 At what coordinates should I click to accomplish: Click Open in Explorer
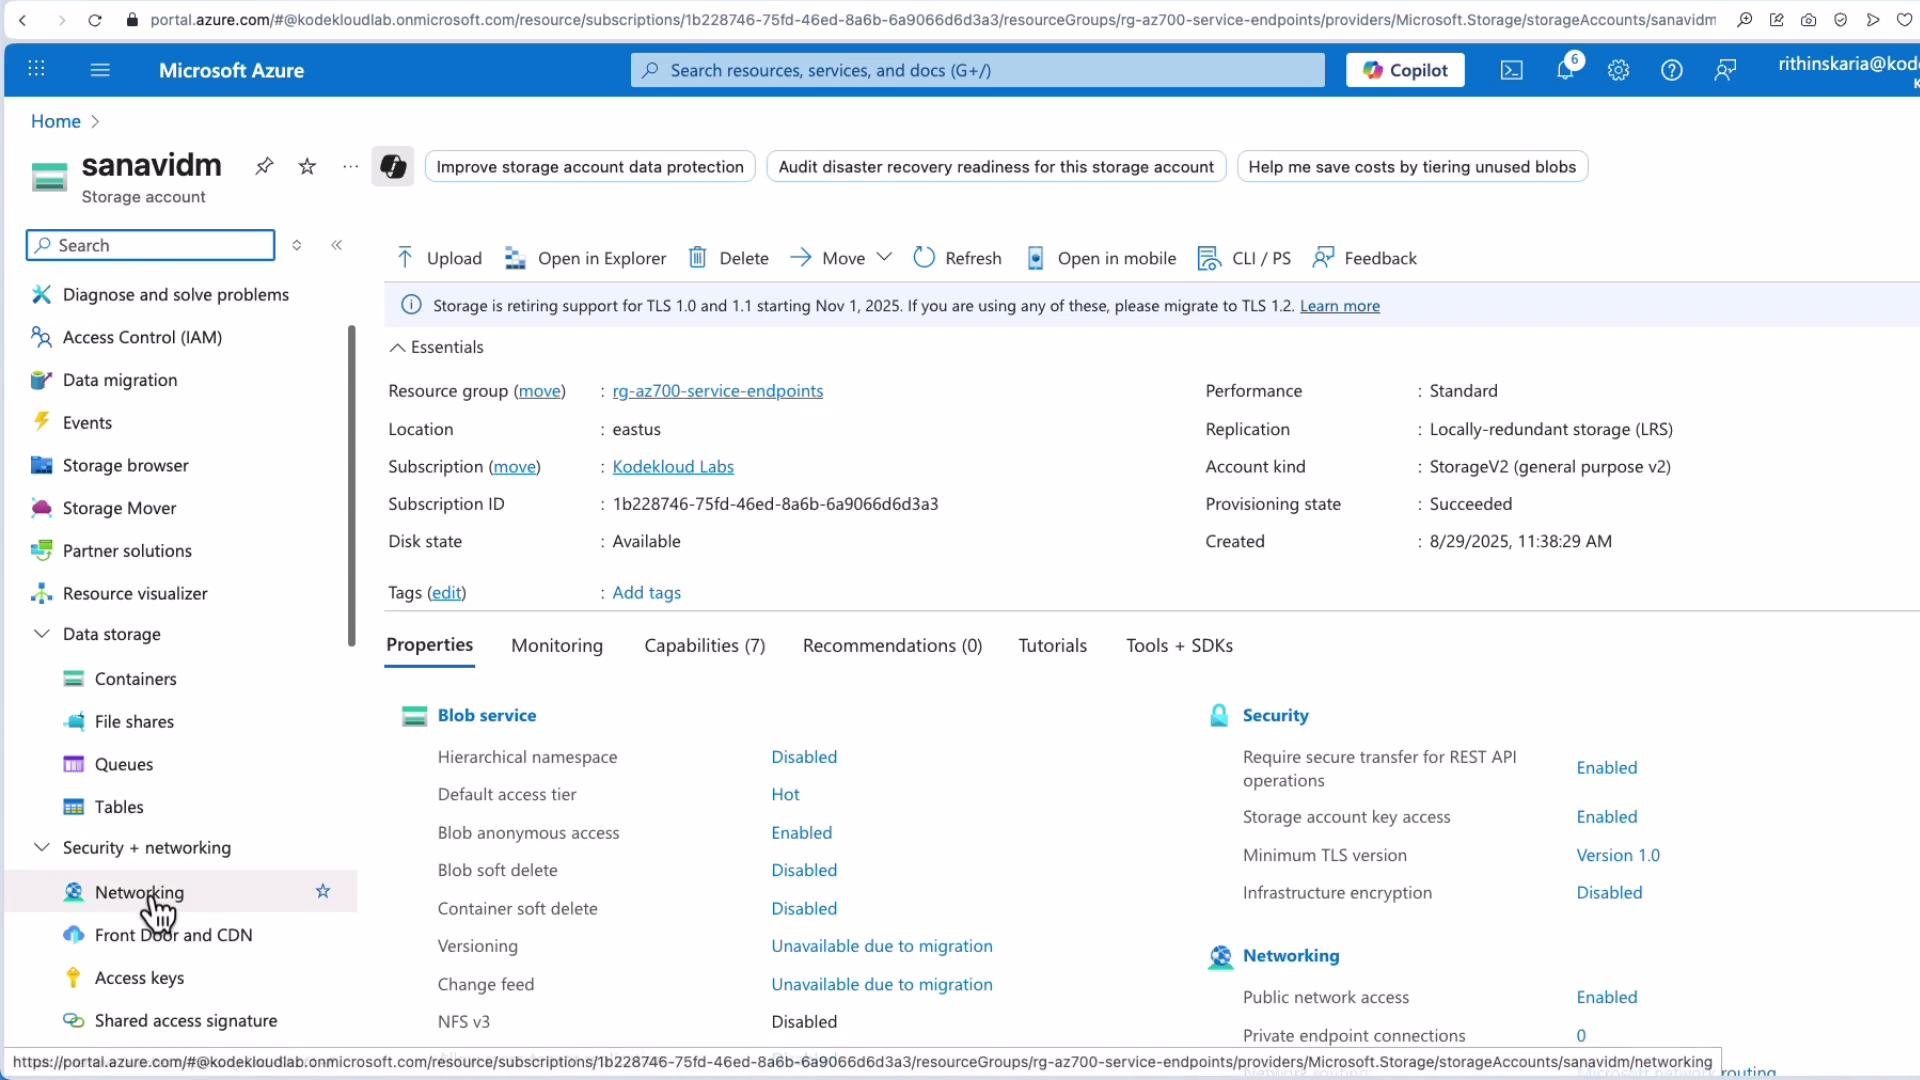(x=586, y=258)
